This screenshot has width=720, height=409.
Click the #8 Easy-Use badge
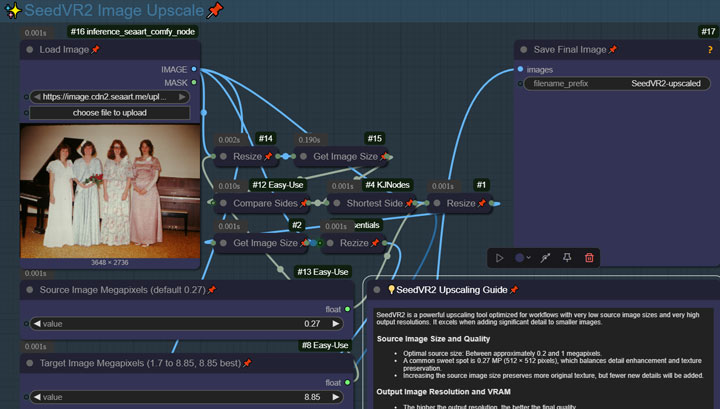pos(325,345)
